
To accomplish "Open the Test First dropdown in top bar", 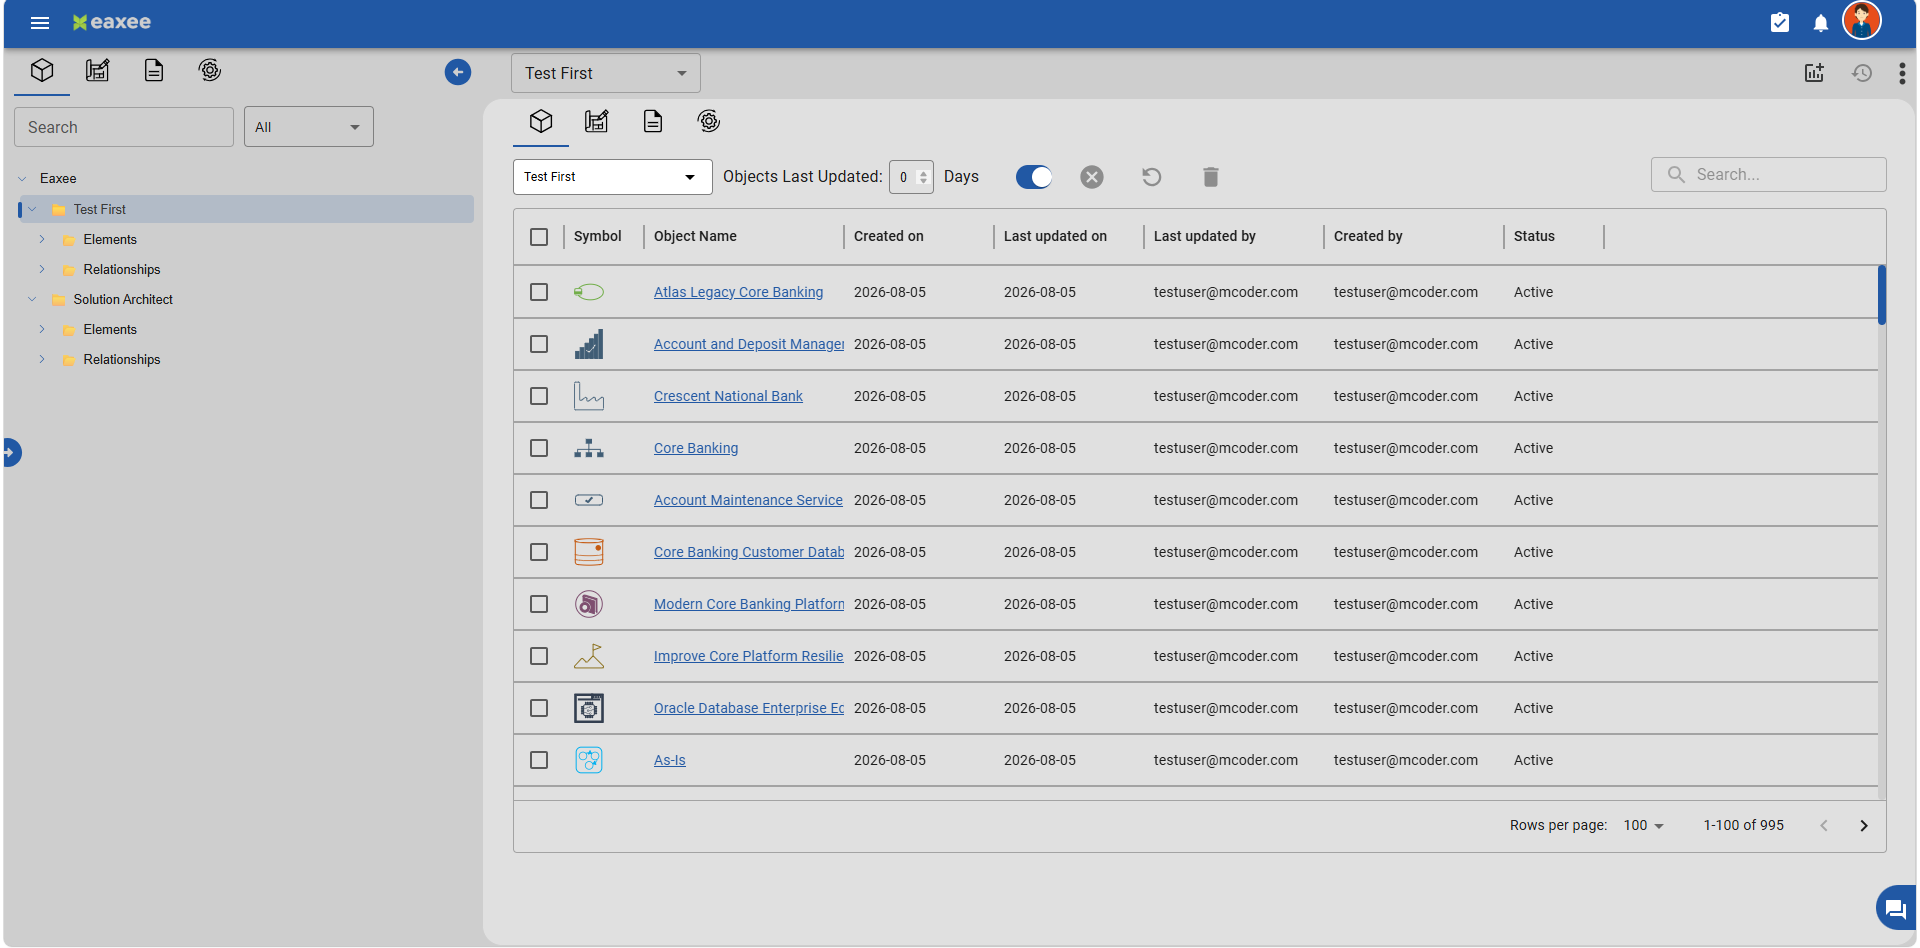I will [605, 73].
